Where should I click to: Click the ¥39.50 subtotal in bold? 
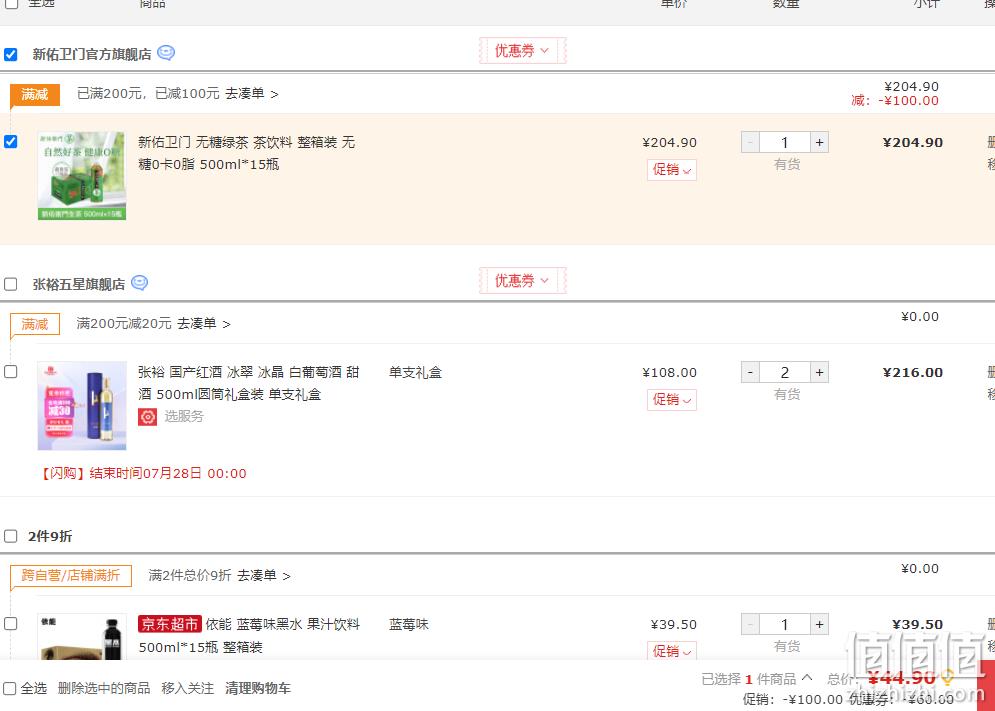pyautogui.click(x=917, y=625)
